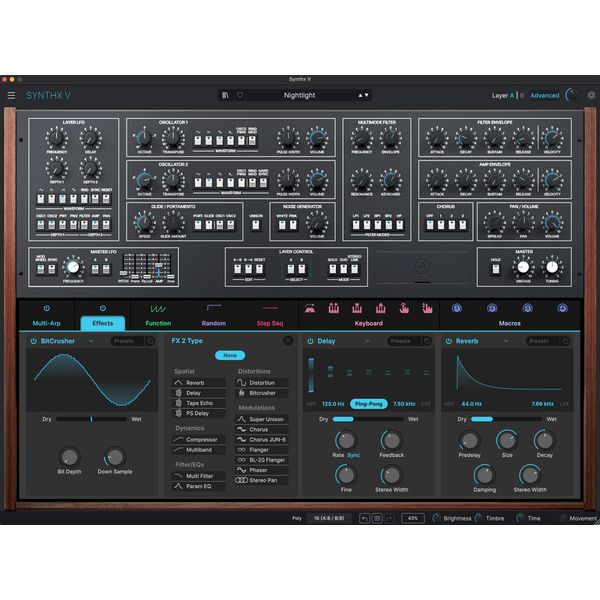Open the Keyboard tab
This screenshot has width=600, height=600.
(x=368, y=323)
